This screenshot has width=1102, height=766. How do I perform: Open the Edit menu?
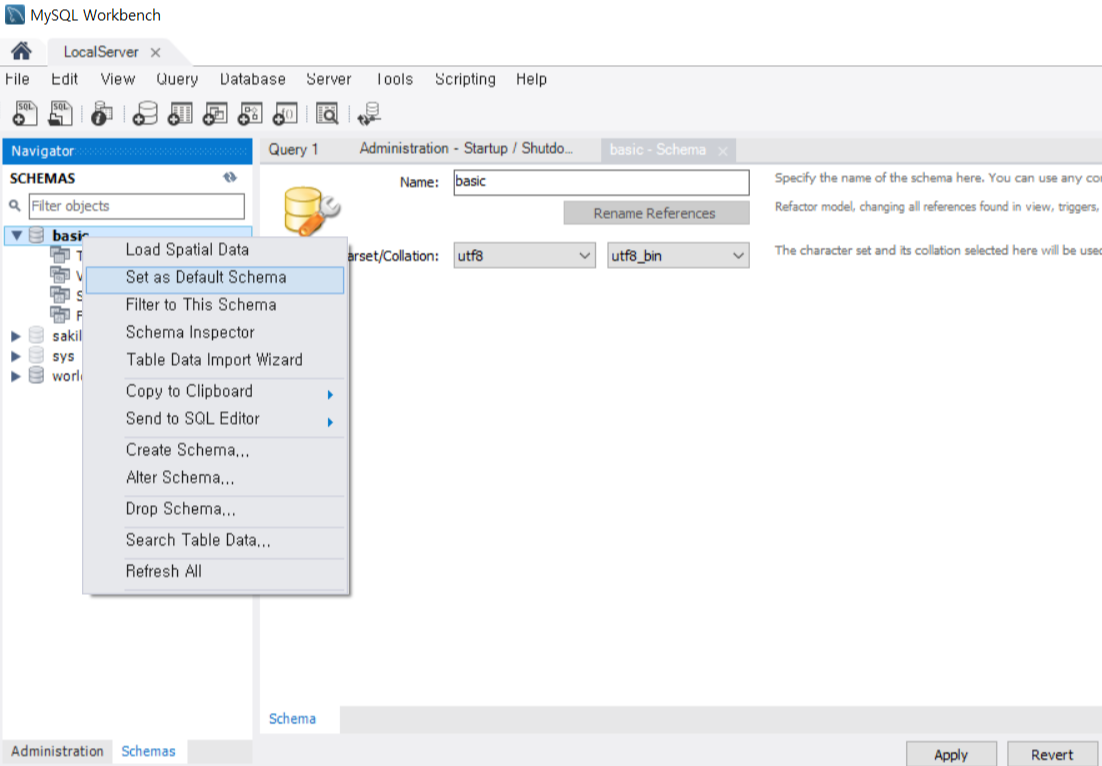point(65,79)
